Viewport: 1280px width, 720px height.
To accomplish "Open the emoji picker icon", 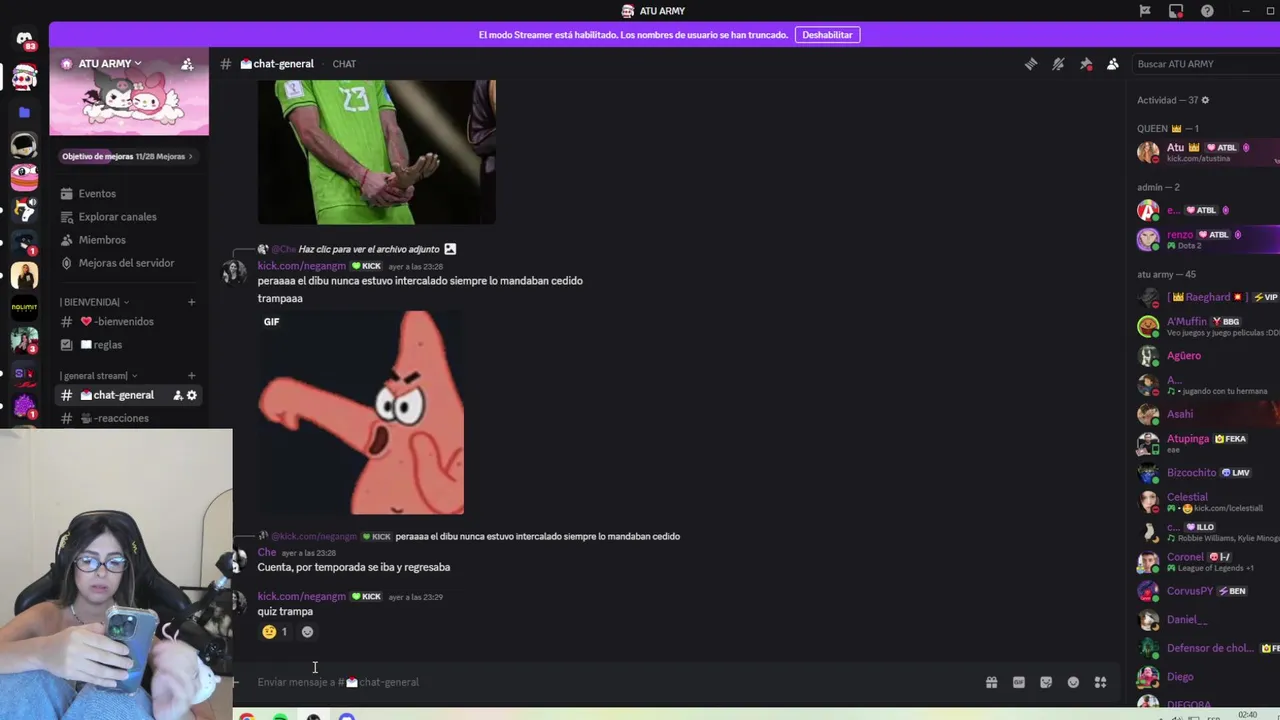I will [1073, 682].
